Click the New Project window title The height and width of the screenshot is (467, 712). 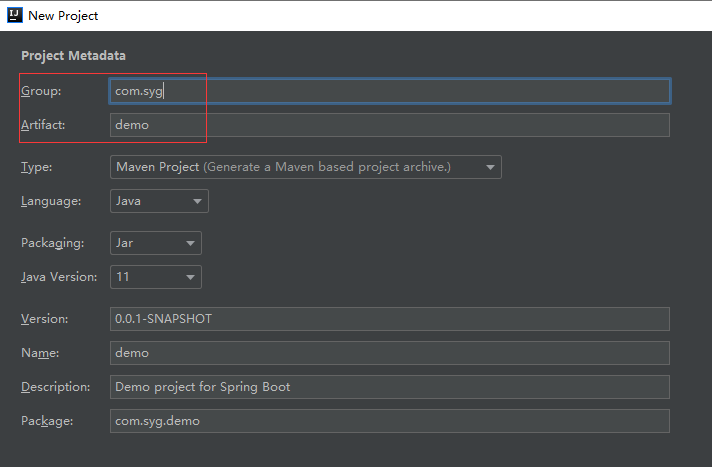(63, 15)
